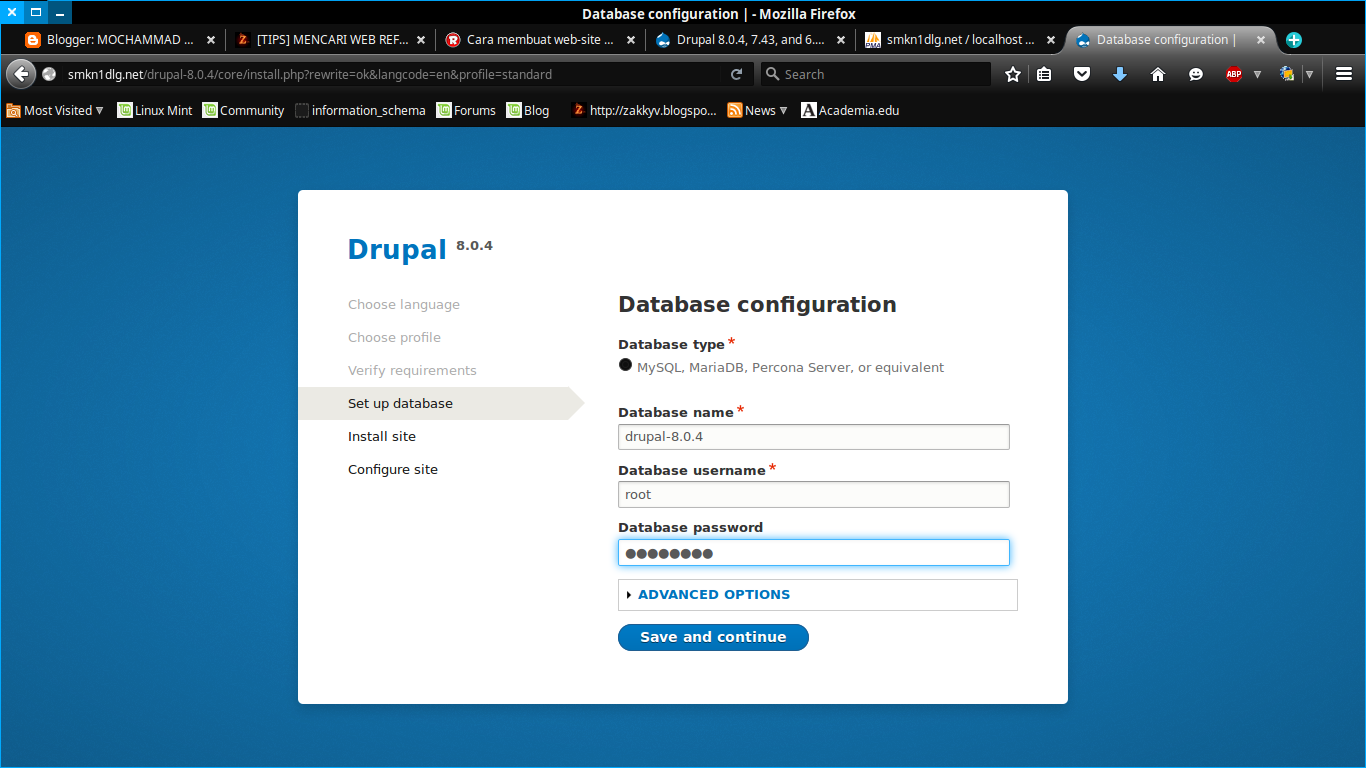Screen dimensions: 1366x768
Task: Open the Adblock Plus ABP icon
Action: [x=1234, y=74]
